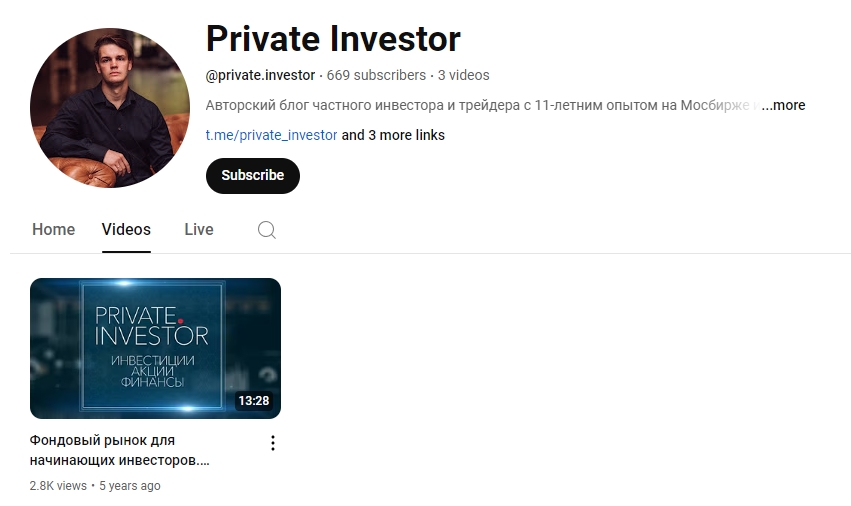851x506 pixels.
Task: Click the 'Private Investor' channel name heading
Action: point(333,39)
